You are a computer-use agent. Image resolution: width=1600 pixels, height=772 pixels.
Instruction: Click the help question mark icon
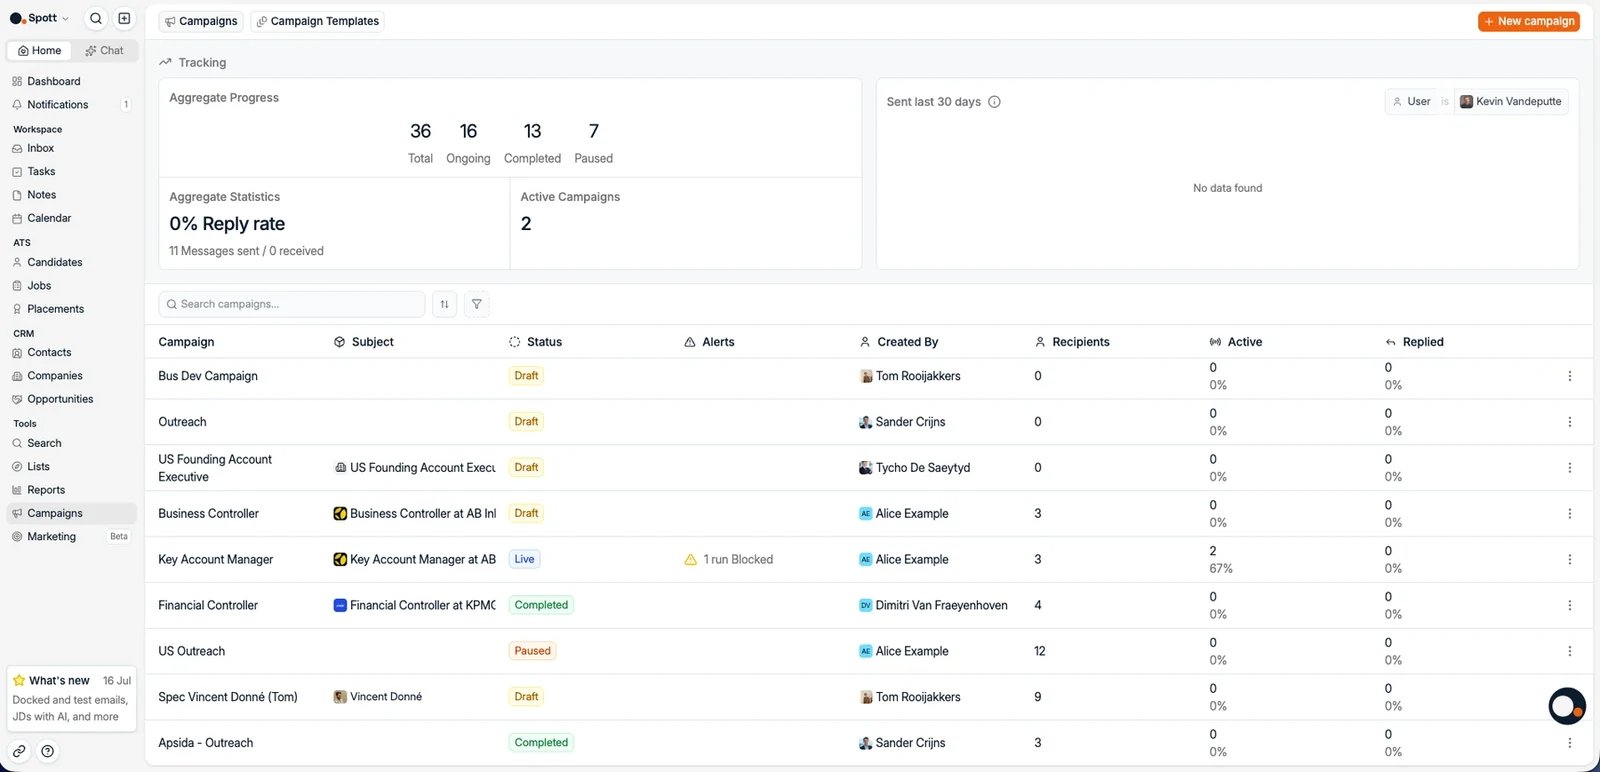click(x=48, y=751)
